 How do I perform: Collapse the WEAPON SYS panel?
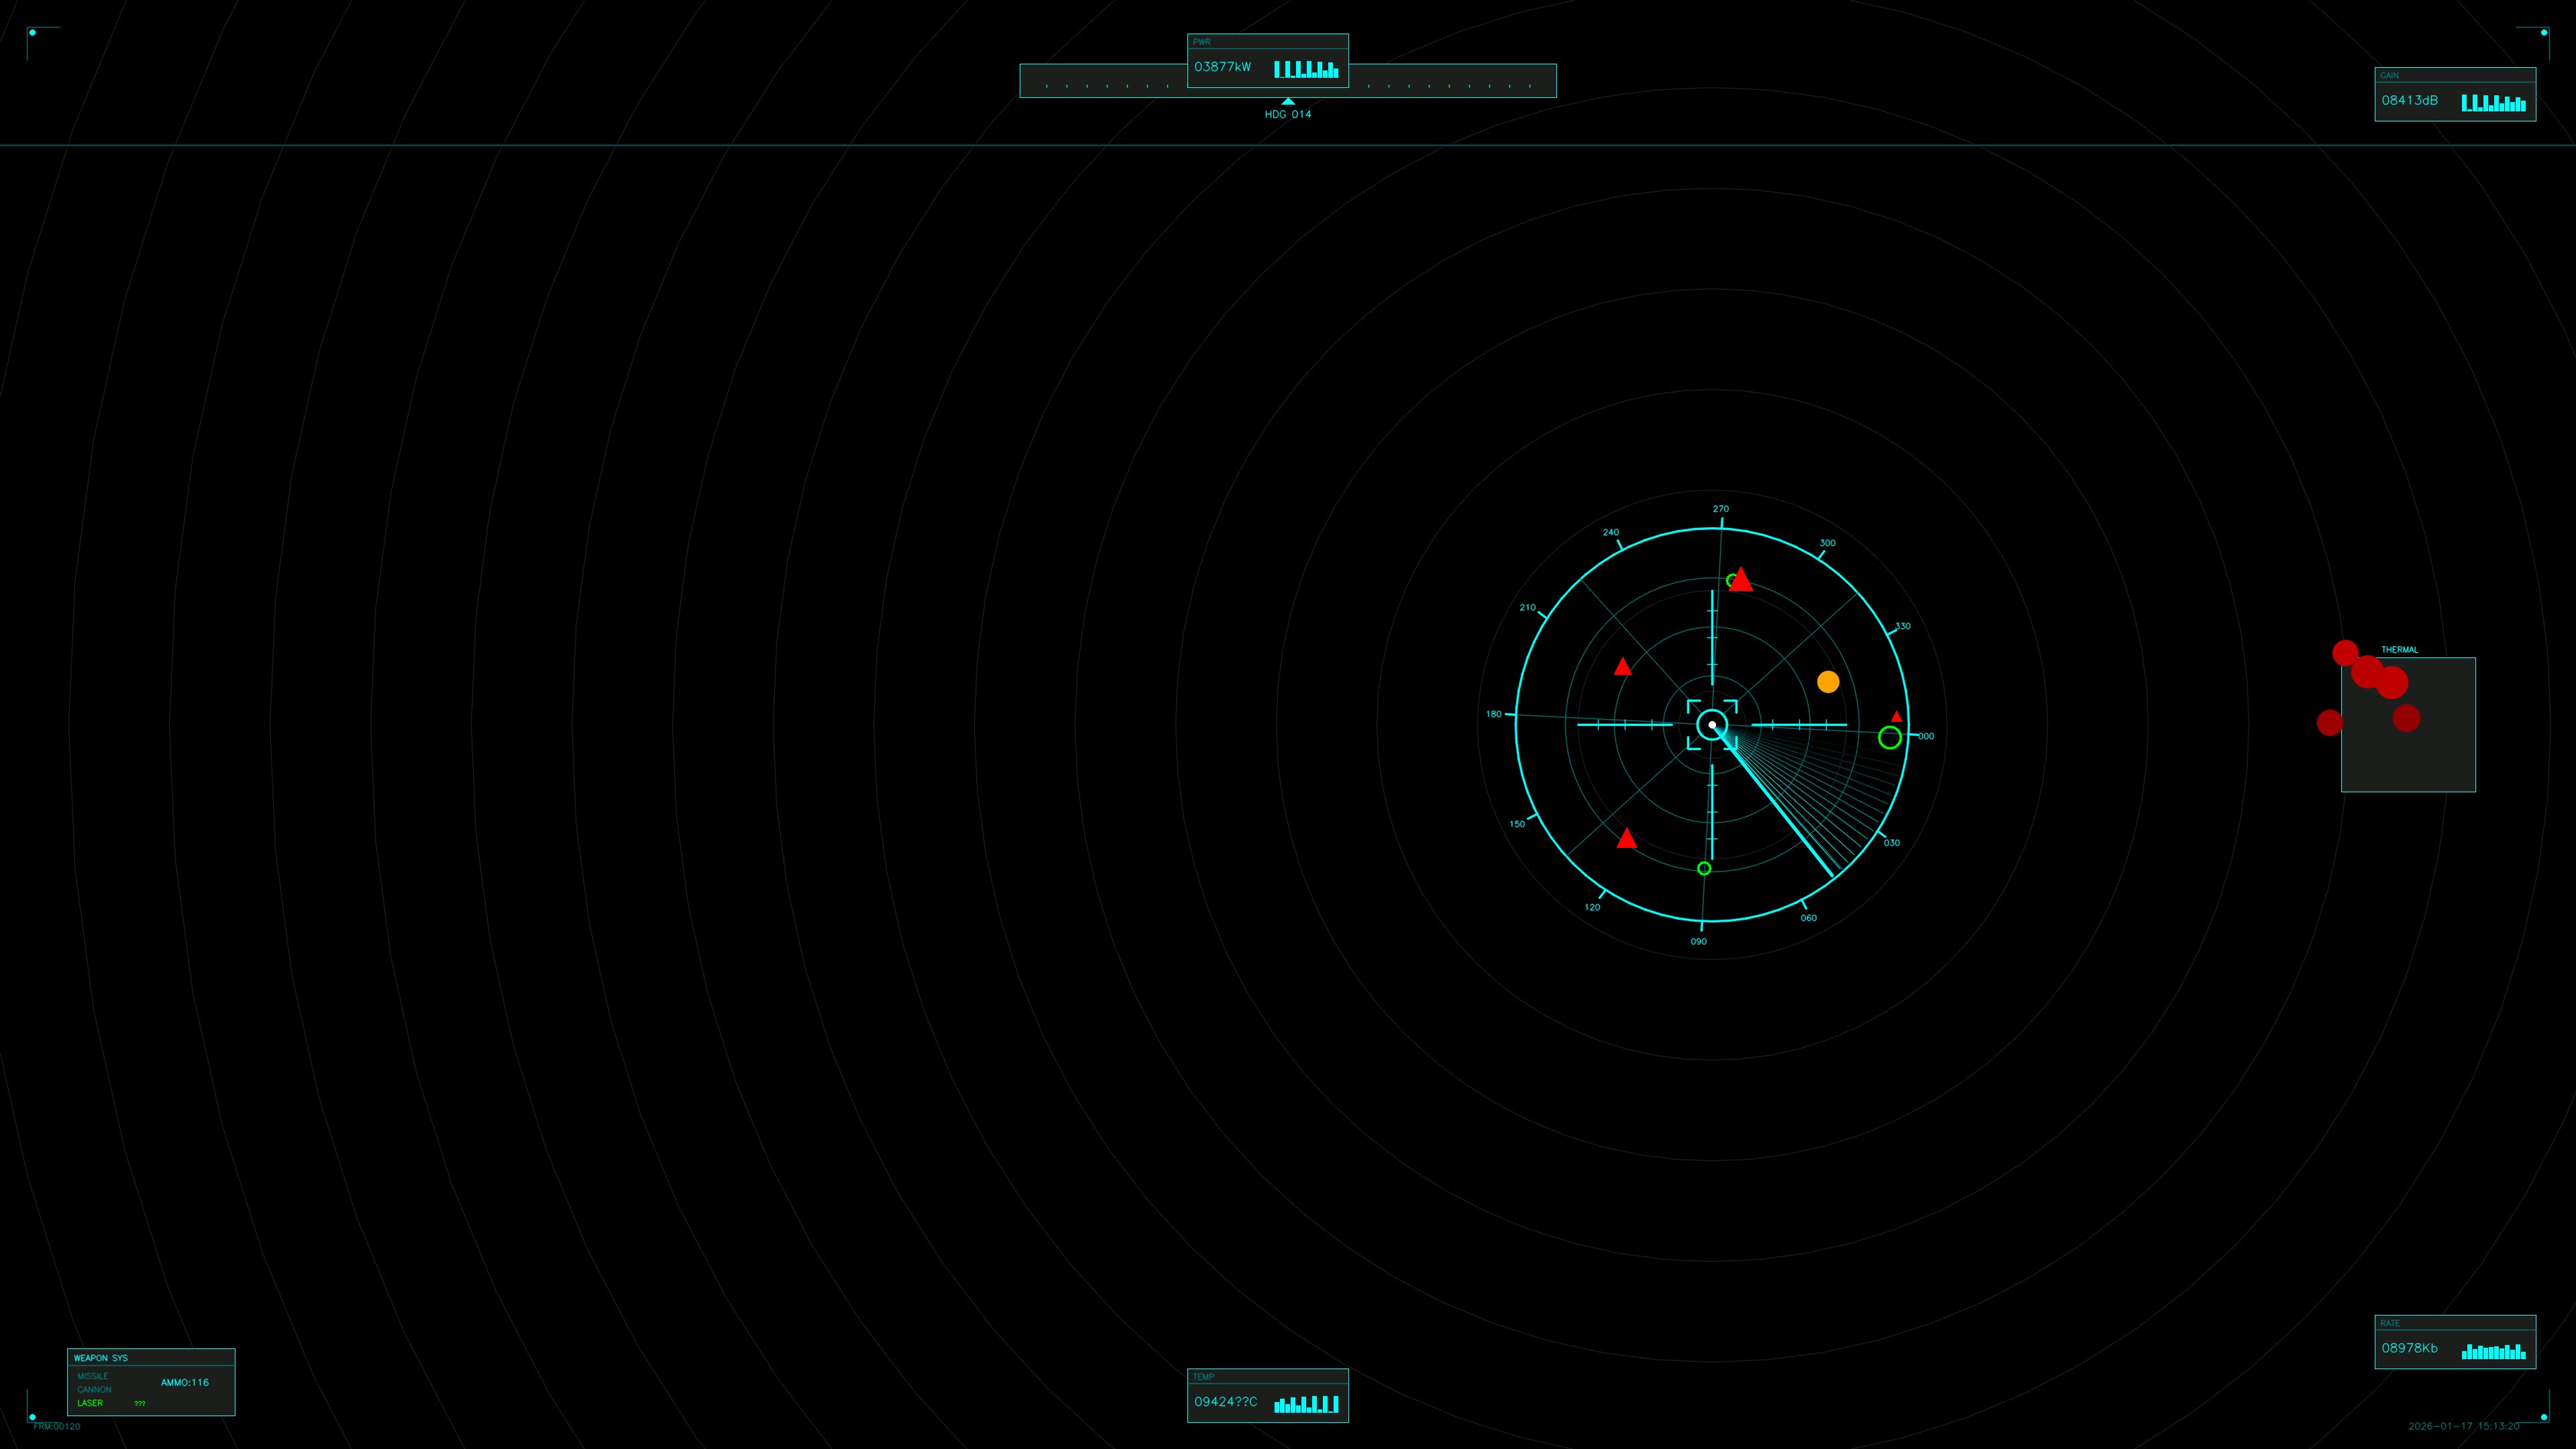[x=101, y=1358]
